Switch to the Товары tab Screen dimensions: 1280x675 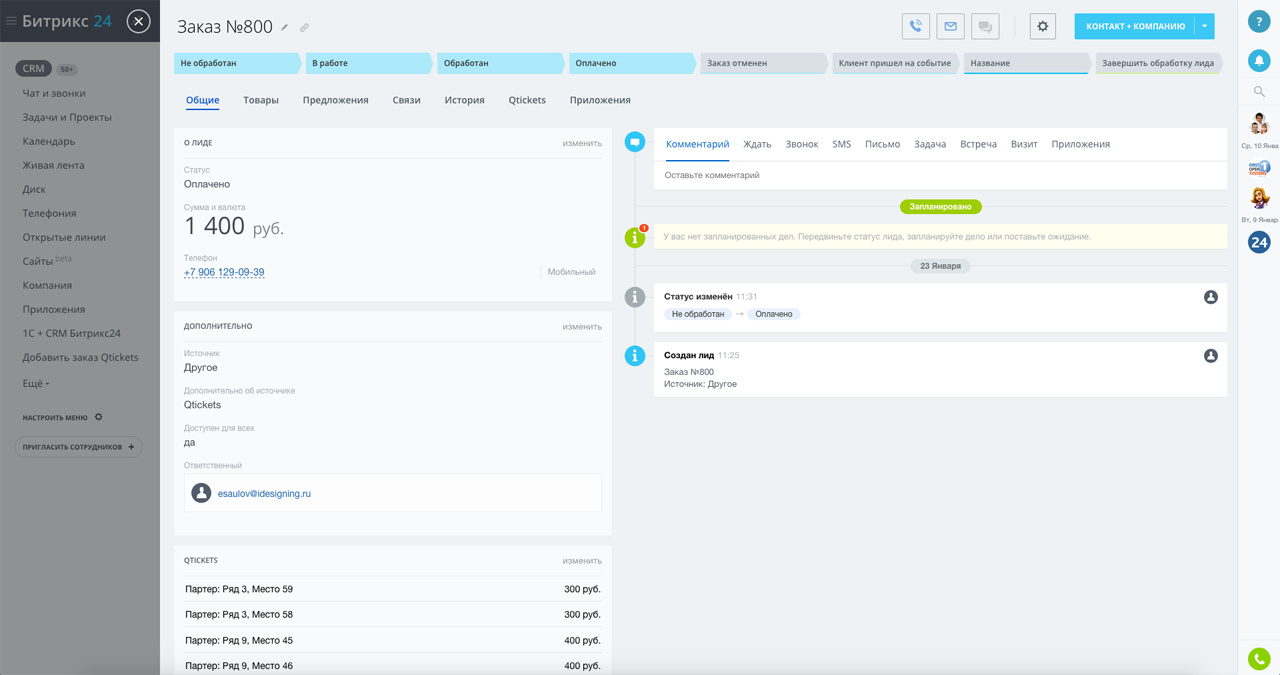pyautogui.click(x=261, y=100)
